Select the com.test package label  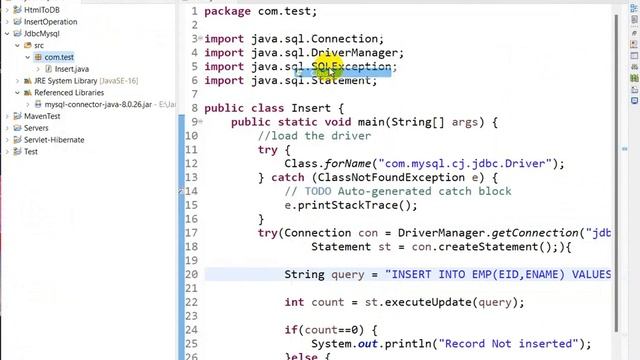(x=59, y=57)
